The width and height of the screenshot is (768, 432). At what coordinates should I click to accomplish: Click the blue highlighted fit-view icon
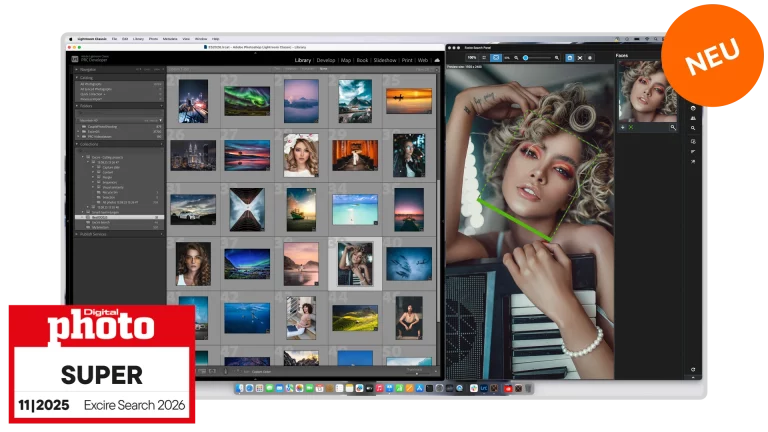coord(497,58)
